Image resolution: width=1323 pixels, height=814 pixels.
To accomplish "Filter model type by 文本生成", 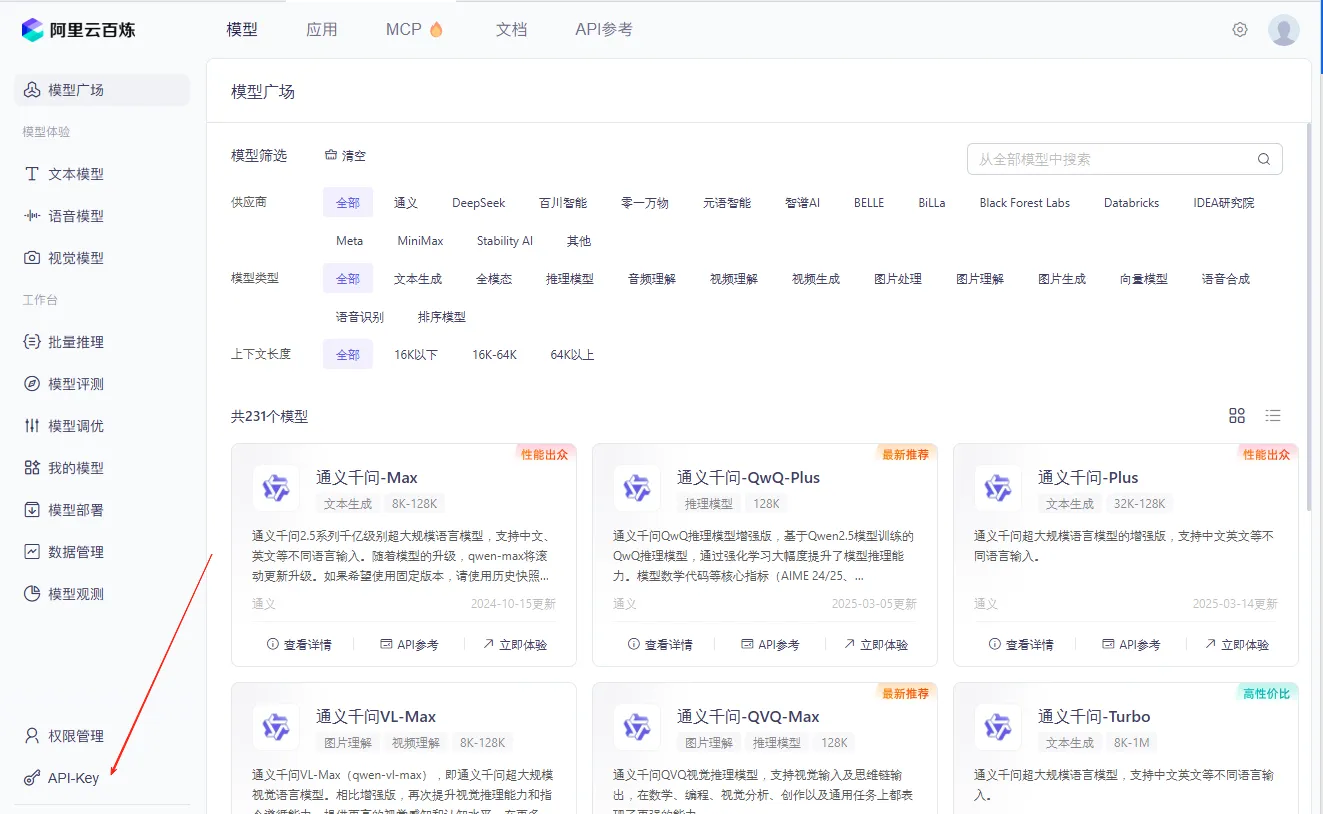I will coord(418,279).
